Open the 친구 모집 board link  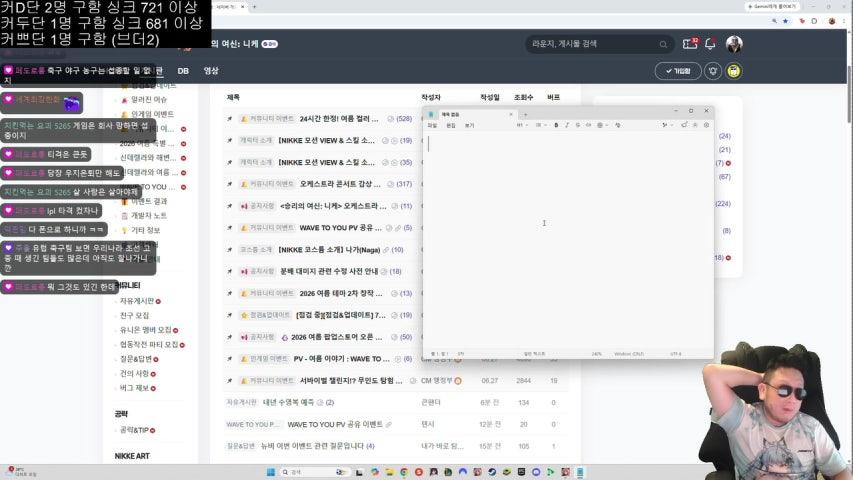point(134,316)
